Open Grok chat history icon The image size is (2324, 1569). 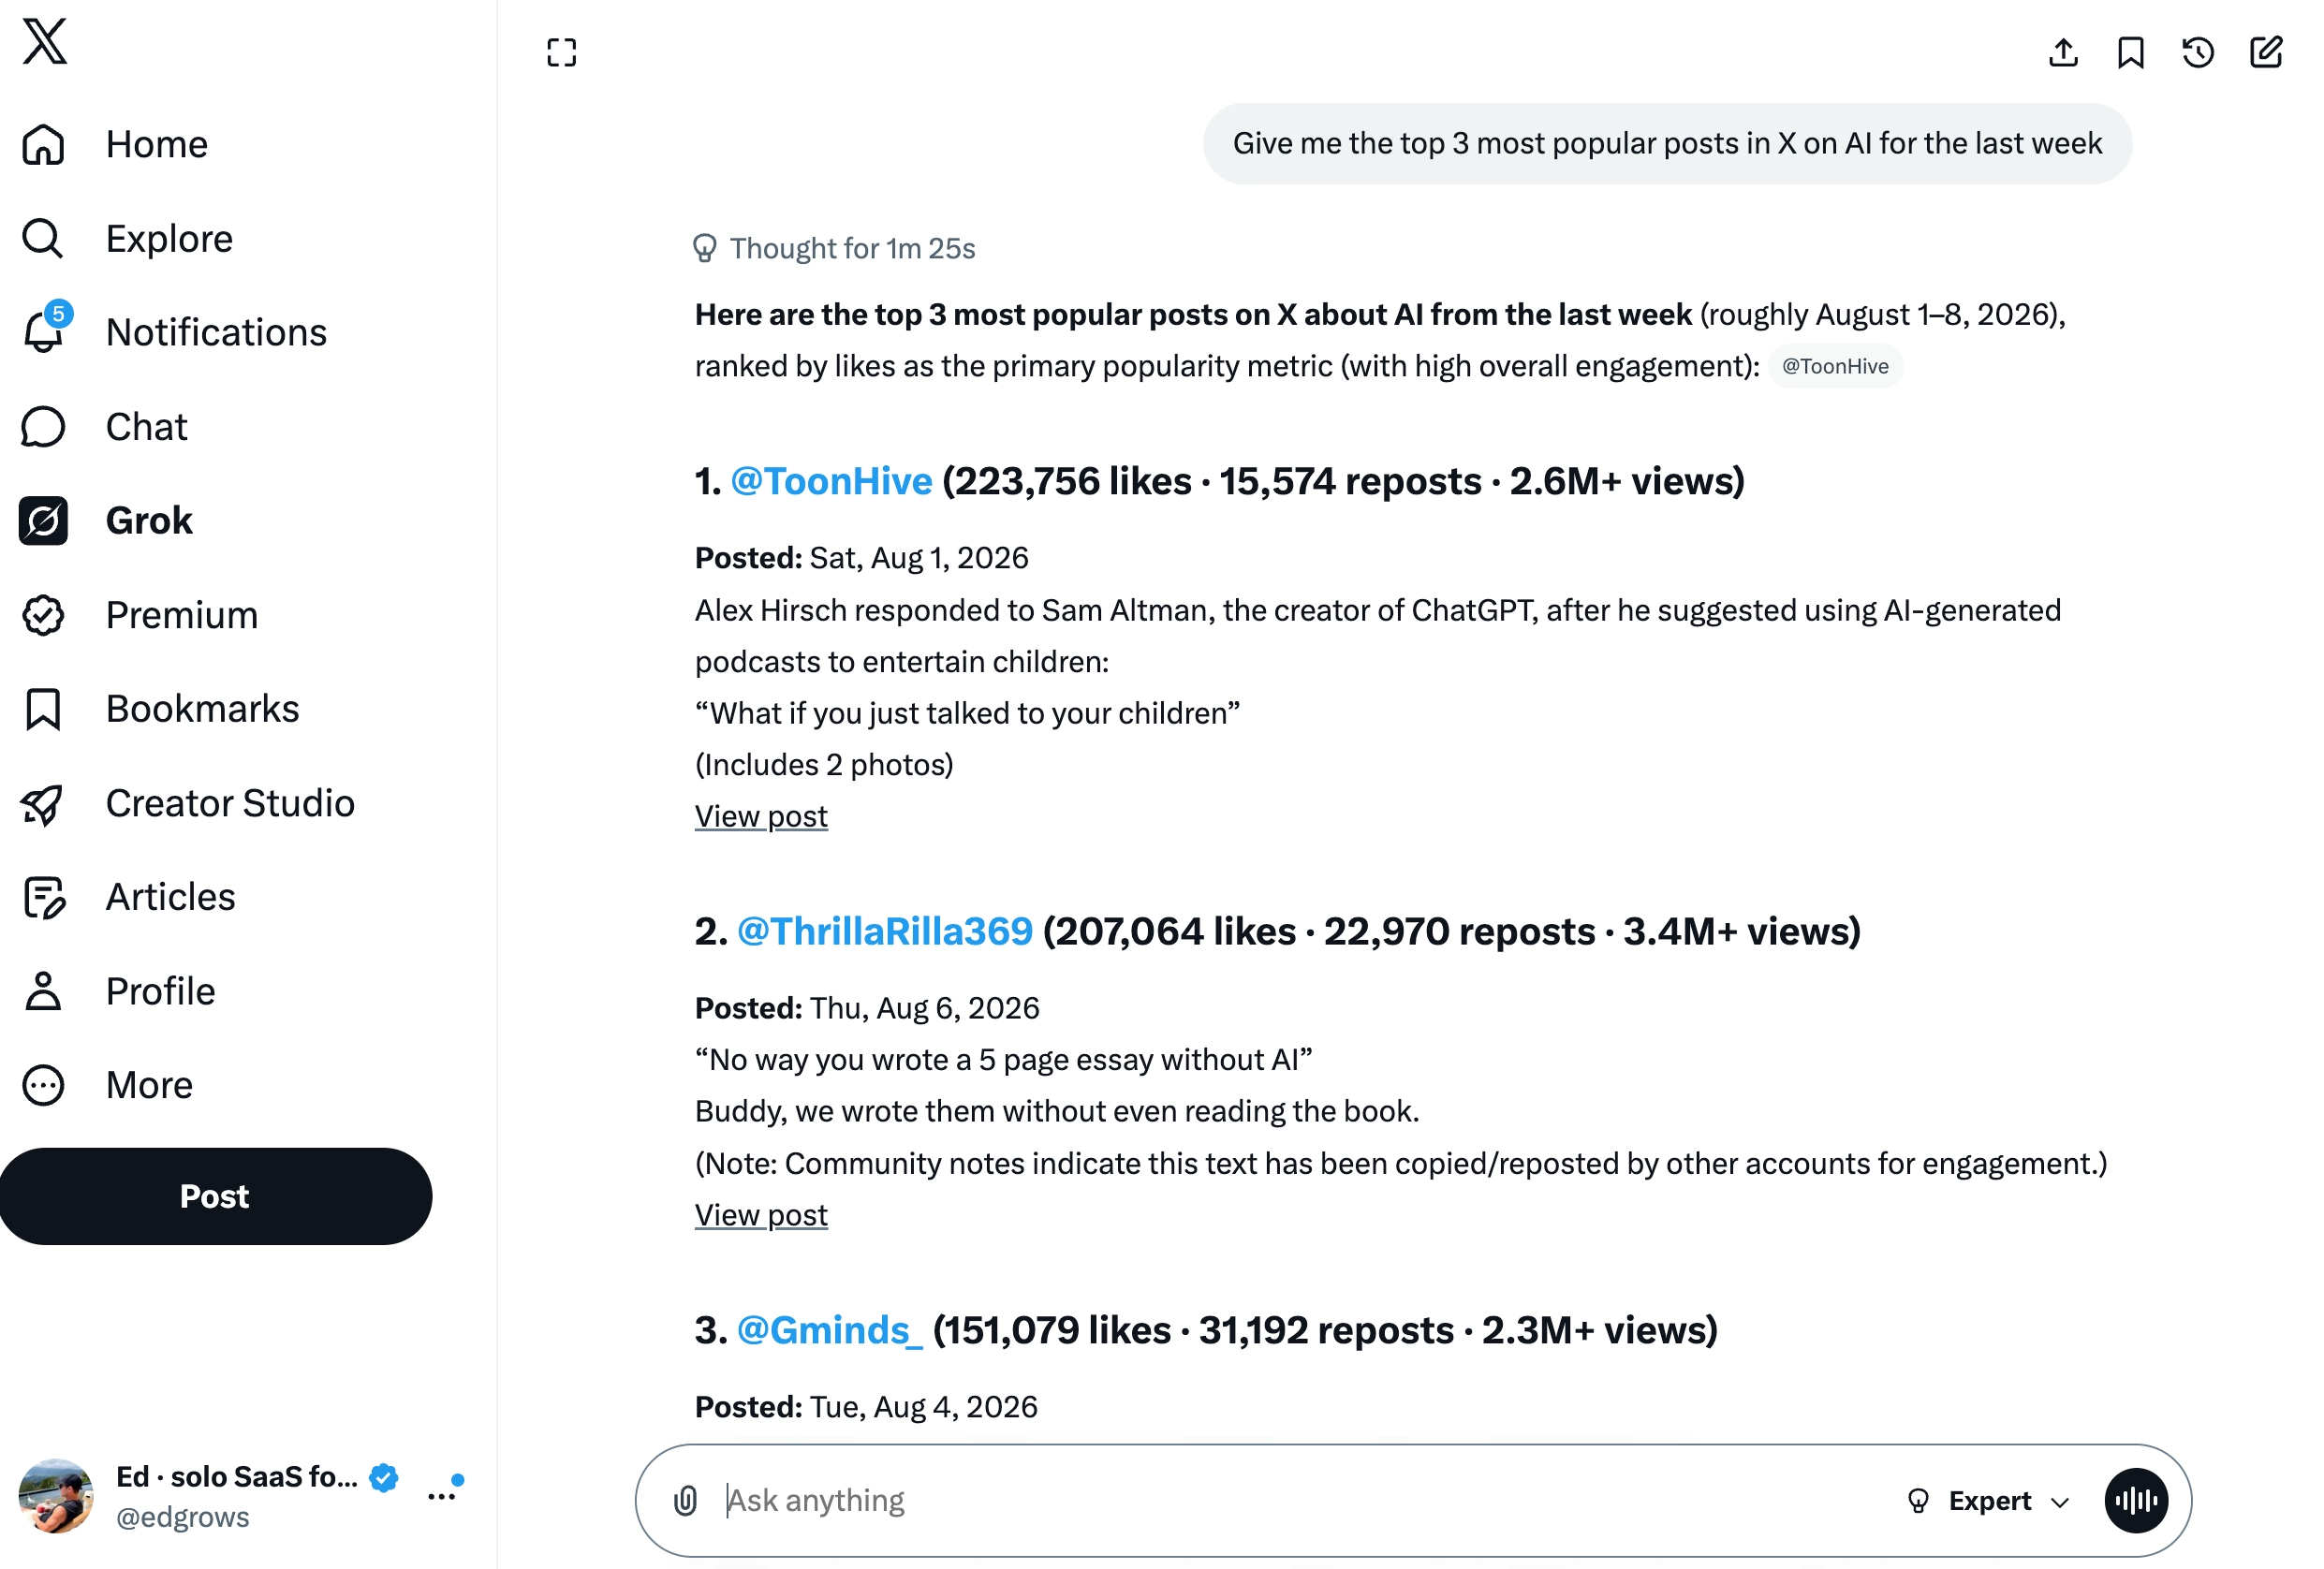[2198, 53]
